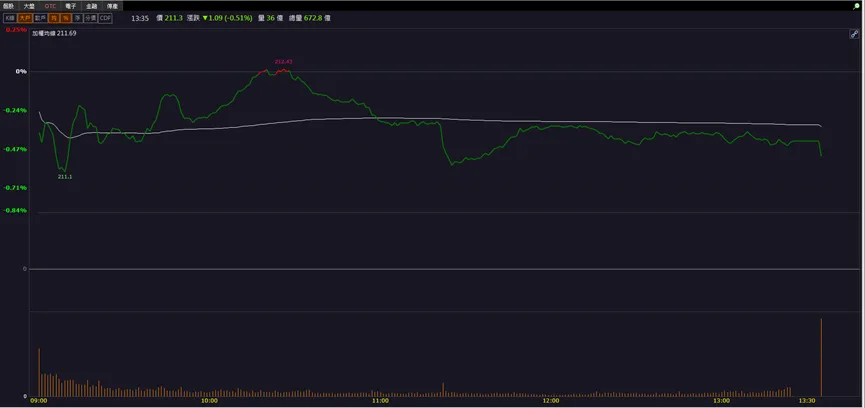Click the low price label 211.1
Viewport: 865px width, 408px height.
point(65,177)
